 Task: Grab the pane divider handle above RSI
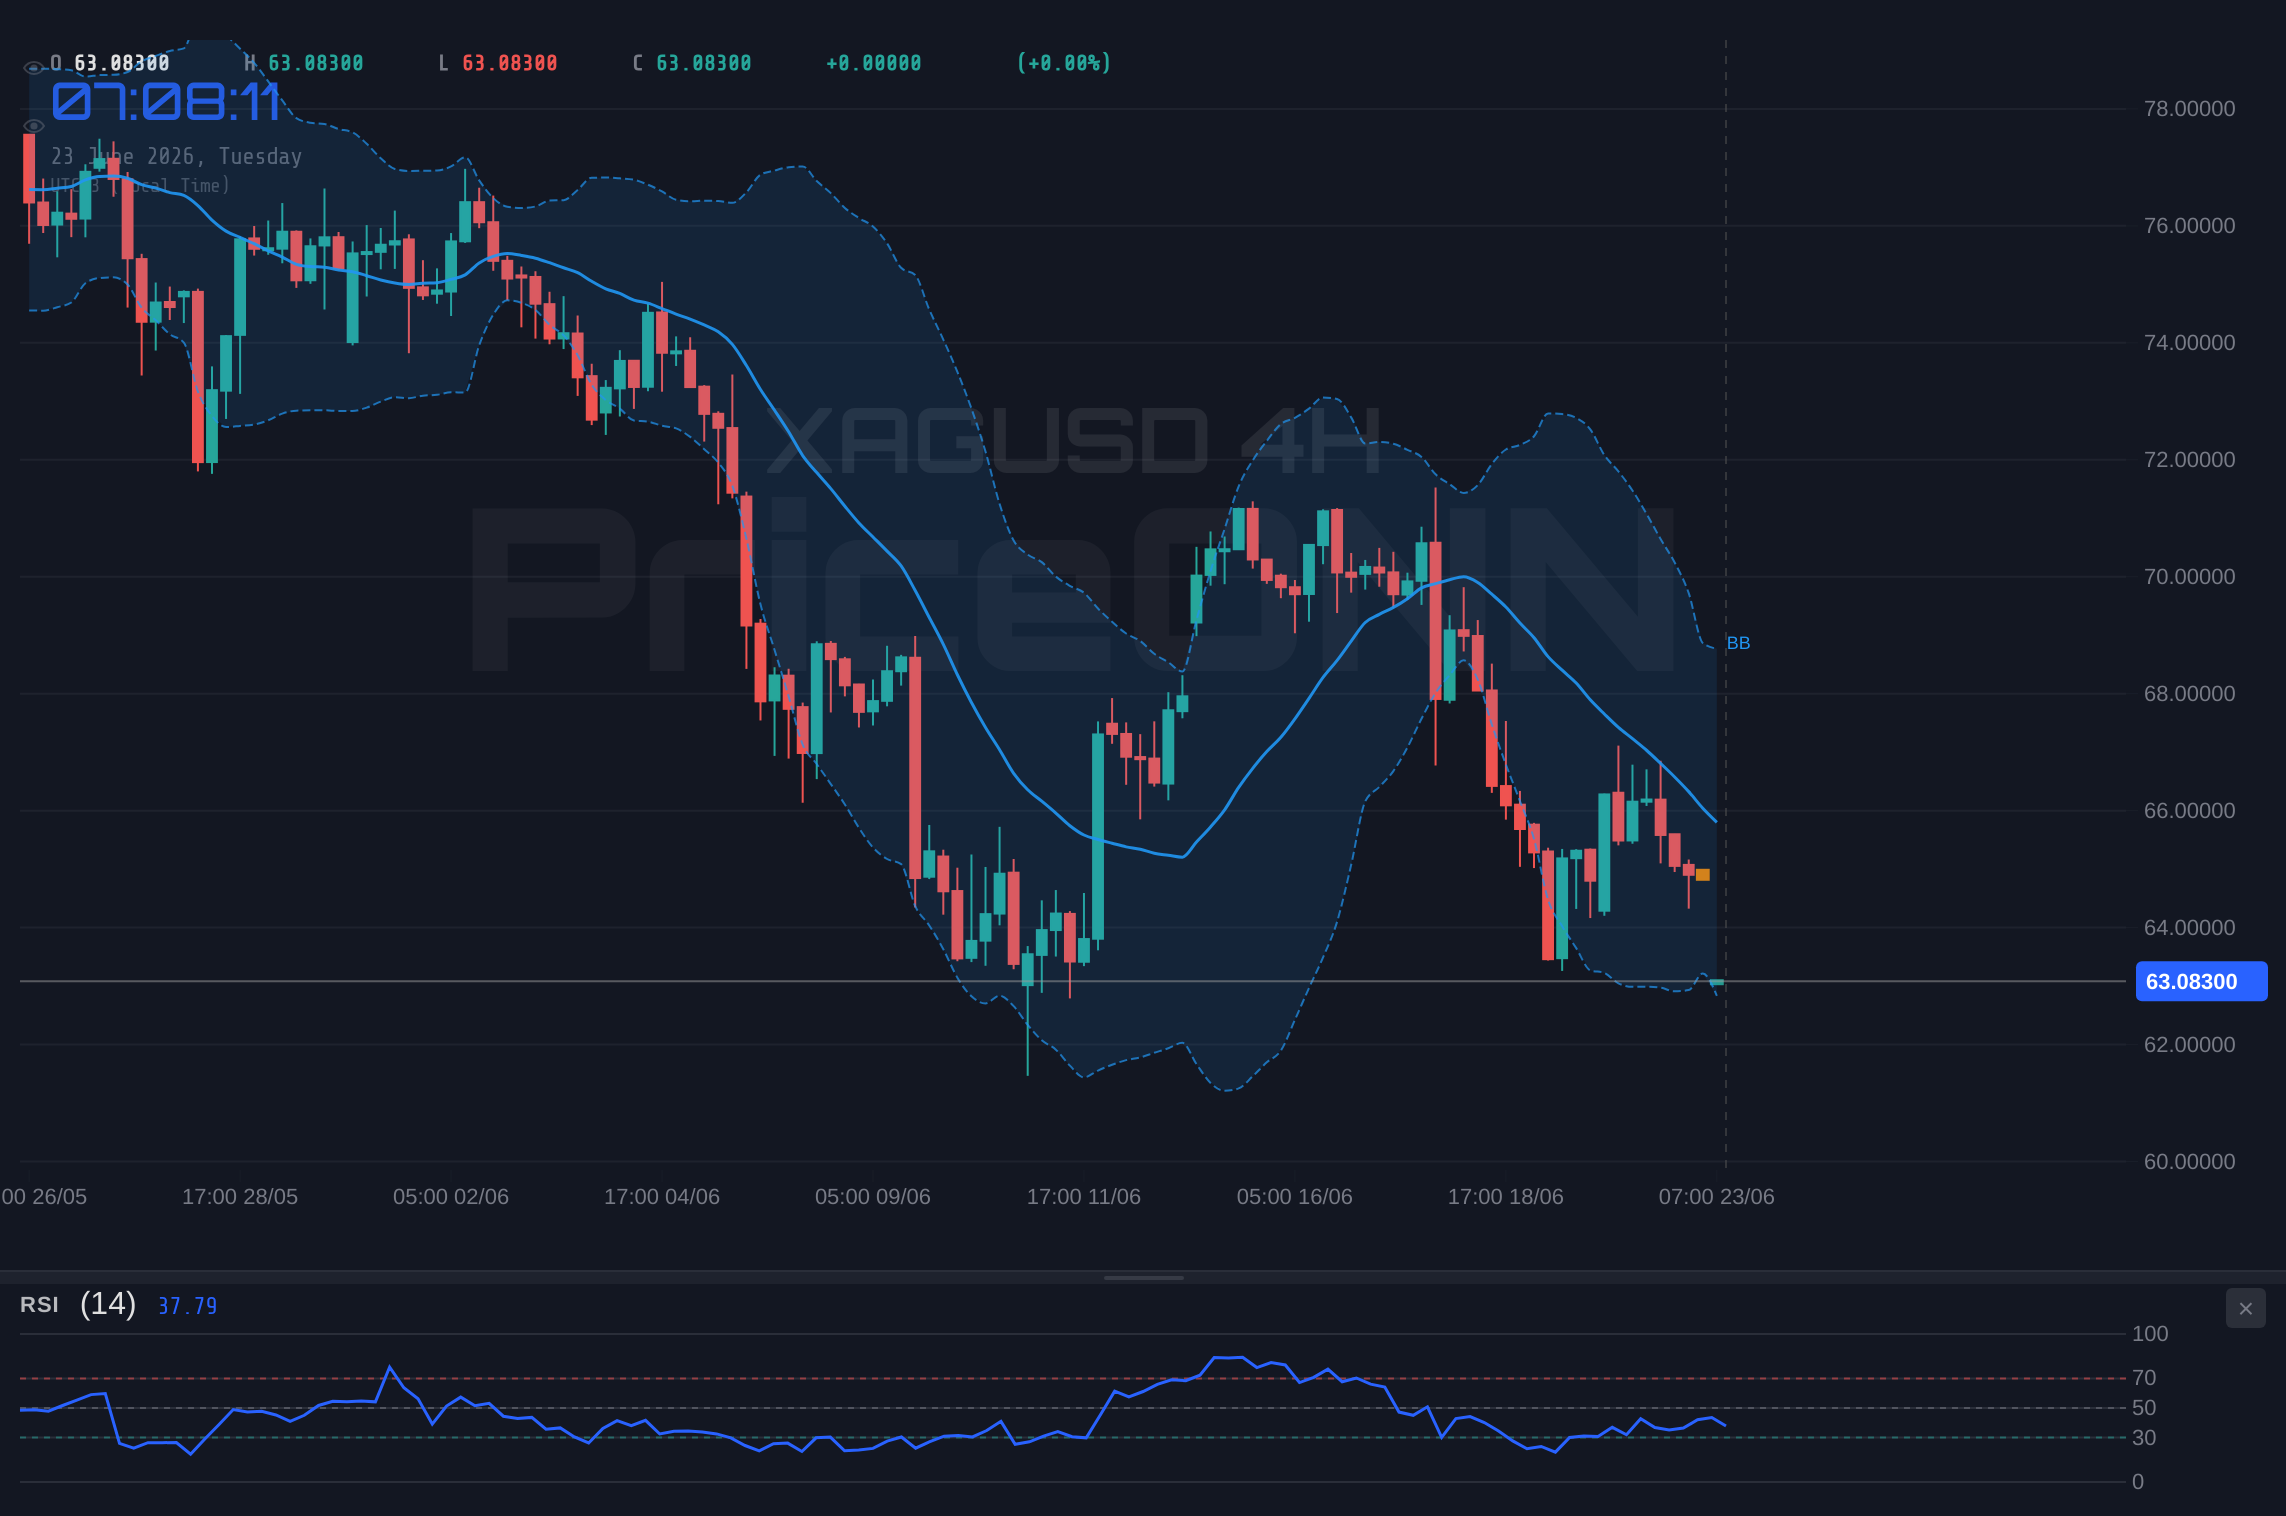point(1143,1277)
